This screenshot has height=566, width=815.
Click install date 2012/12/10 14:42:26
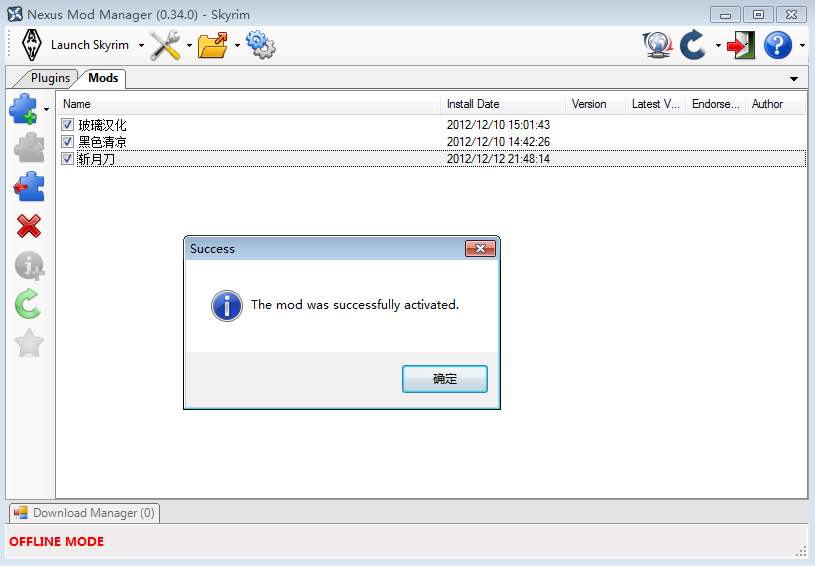point(498,142)
